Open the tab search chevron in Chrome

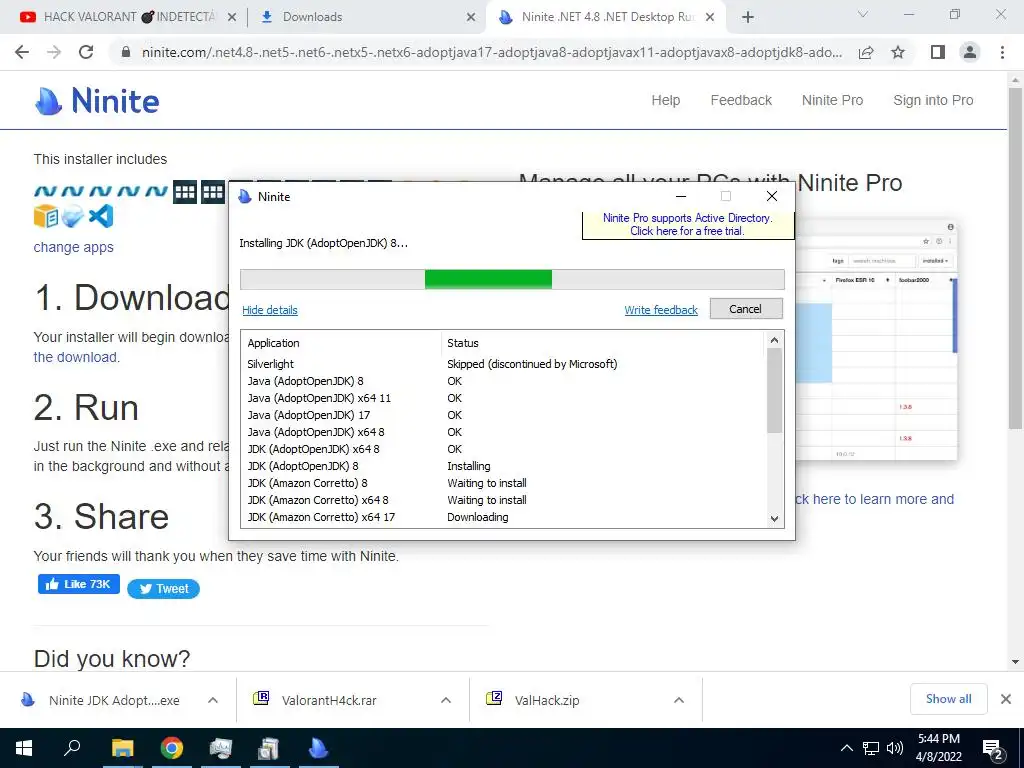[x=863, y=15]
